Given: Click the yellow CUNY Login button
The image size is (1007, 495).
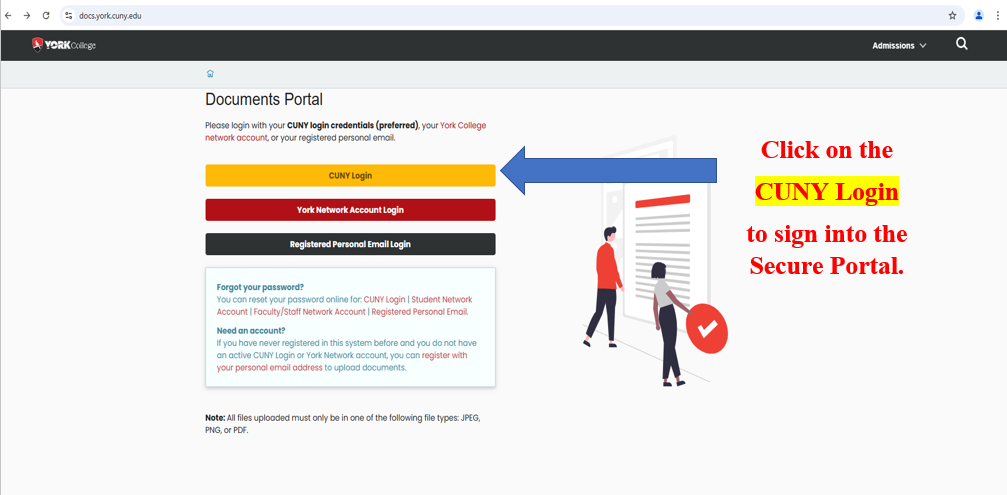Looking at the screenshot, I should (x=350, y=175).
